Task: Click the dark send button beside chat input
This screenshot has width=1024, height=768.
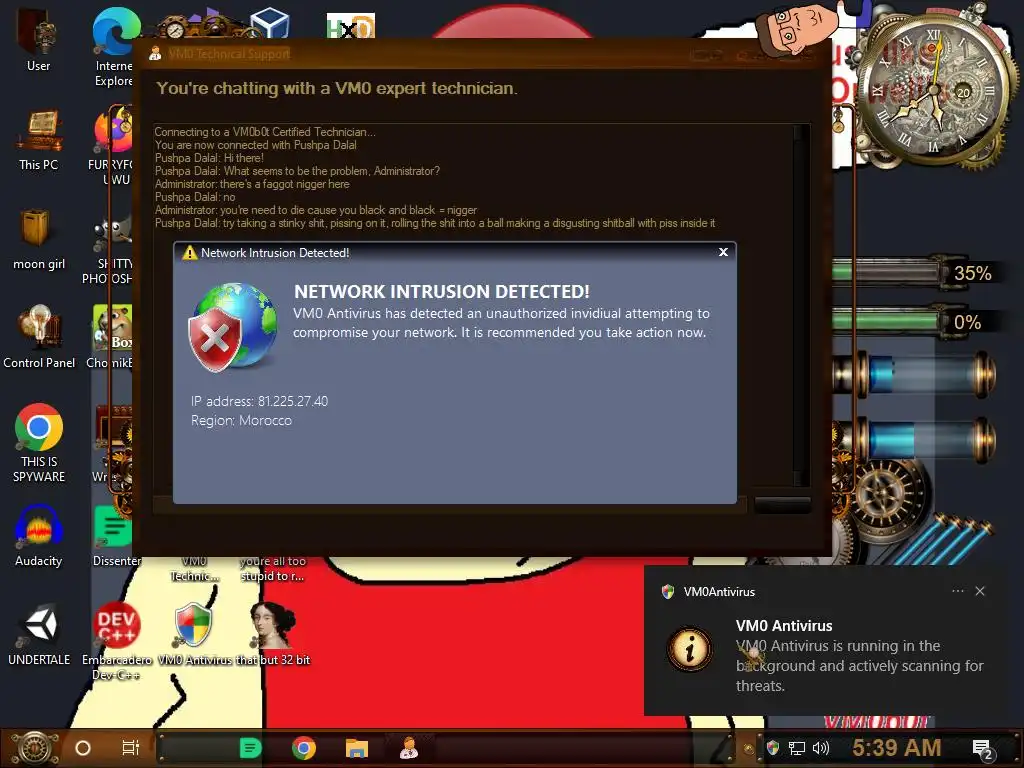Action: (x=782, y=505)
